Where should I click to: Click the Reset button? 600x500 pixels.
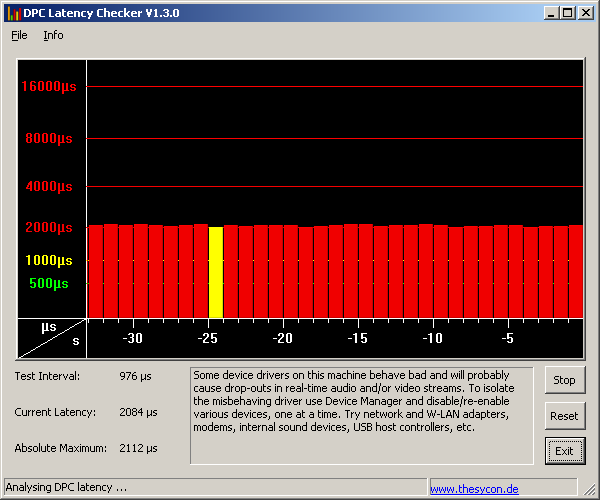pyautogui.click(x=565, y=416)
